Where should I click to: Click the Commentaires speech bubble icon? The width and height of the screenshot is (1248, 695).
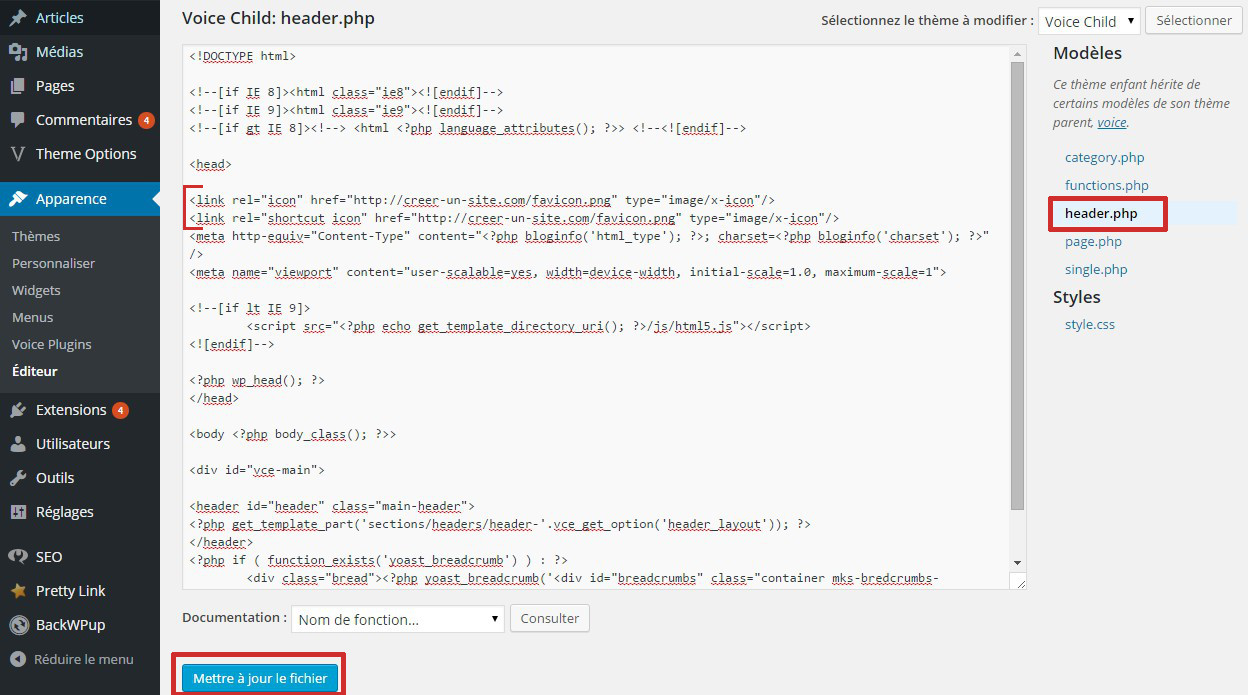(x=18, y=120)
